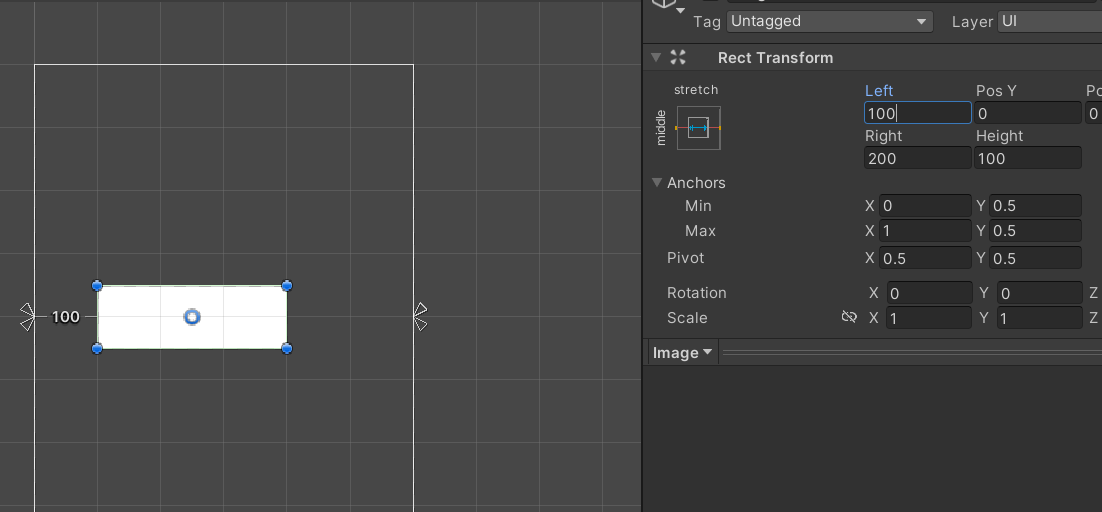Click the Anchors Min Y field
The height and width of the screenshot is (512, 1102).
pos(1035,206)
